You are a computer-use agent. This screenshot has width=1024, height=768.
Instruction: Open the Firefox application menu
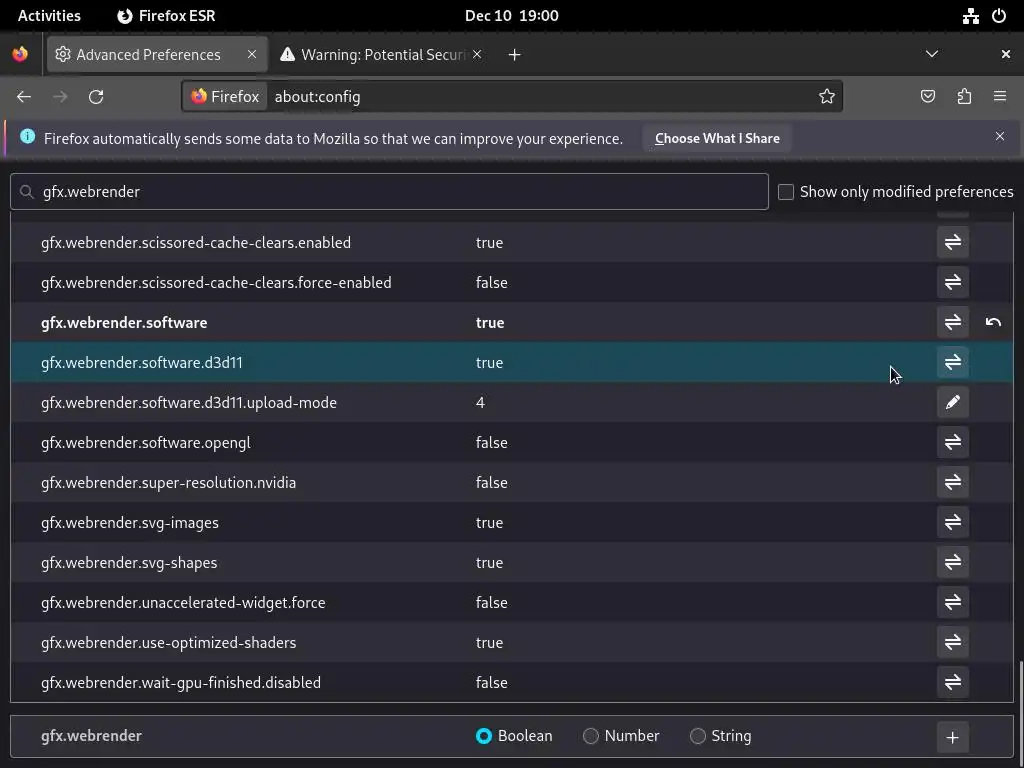(x=999, y=96)
